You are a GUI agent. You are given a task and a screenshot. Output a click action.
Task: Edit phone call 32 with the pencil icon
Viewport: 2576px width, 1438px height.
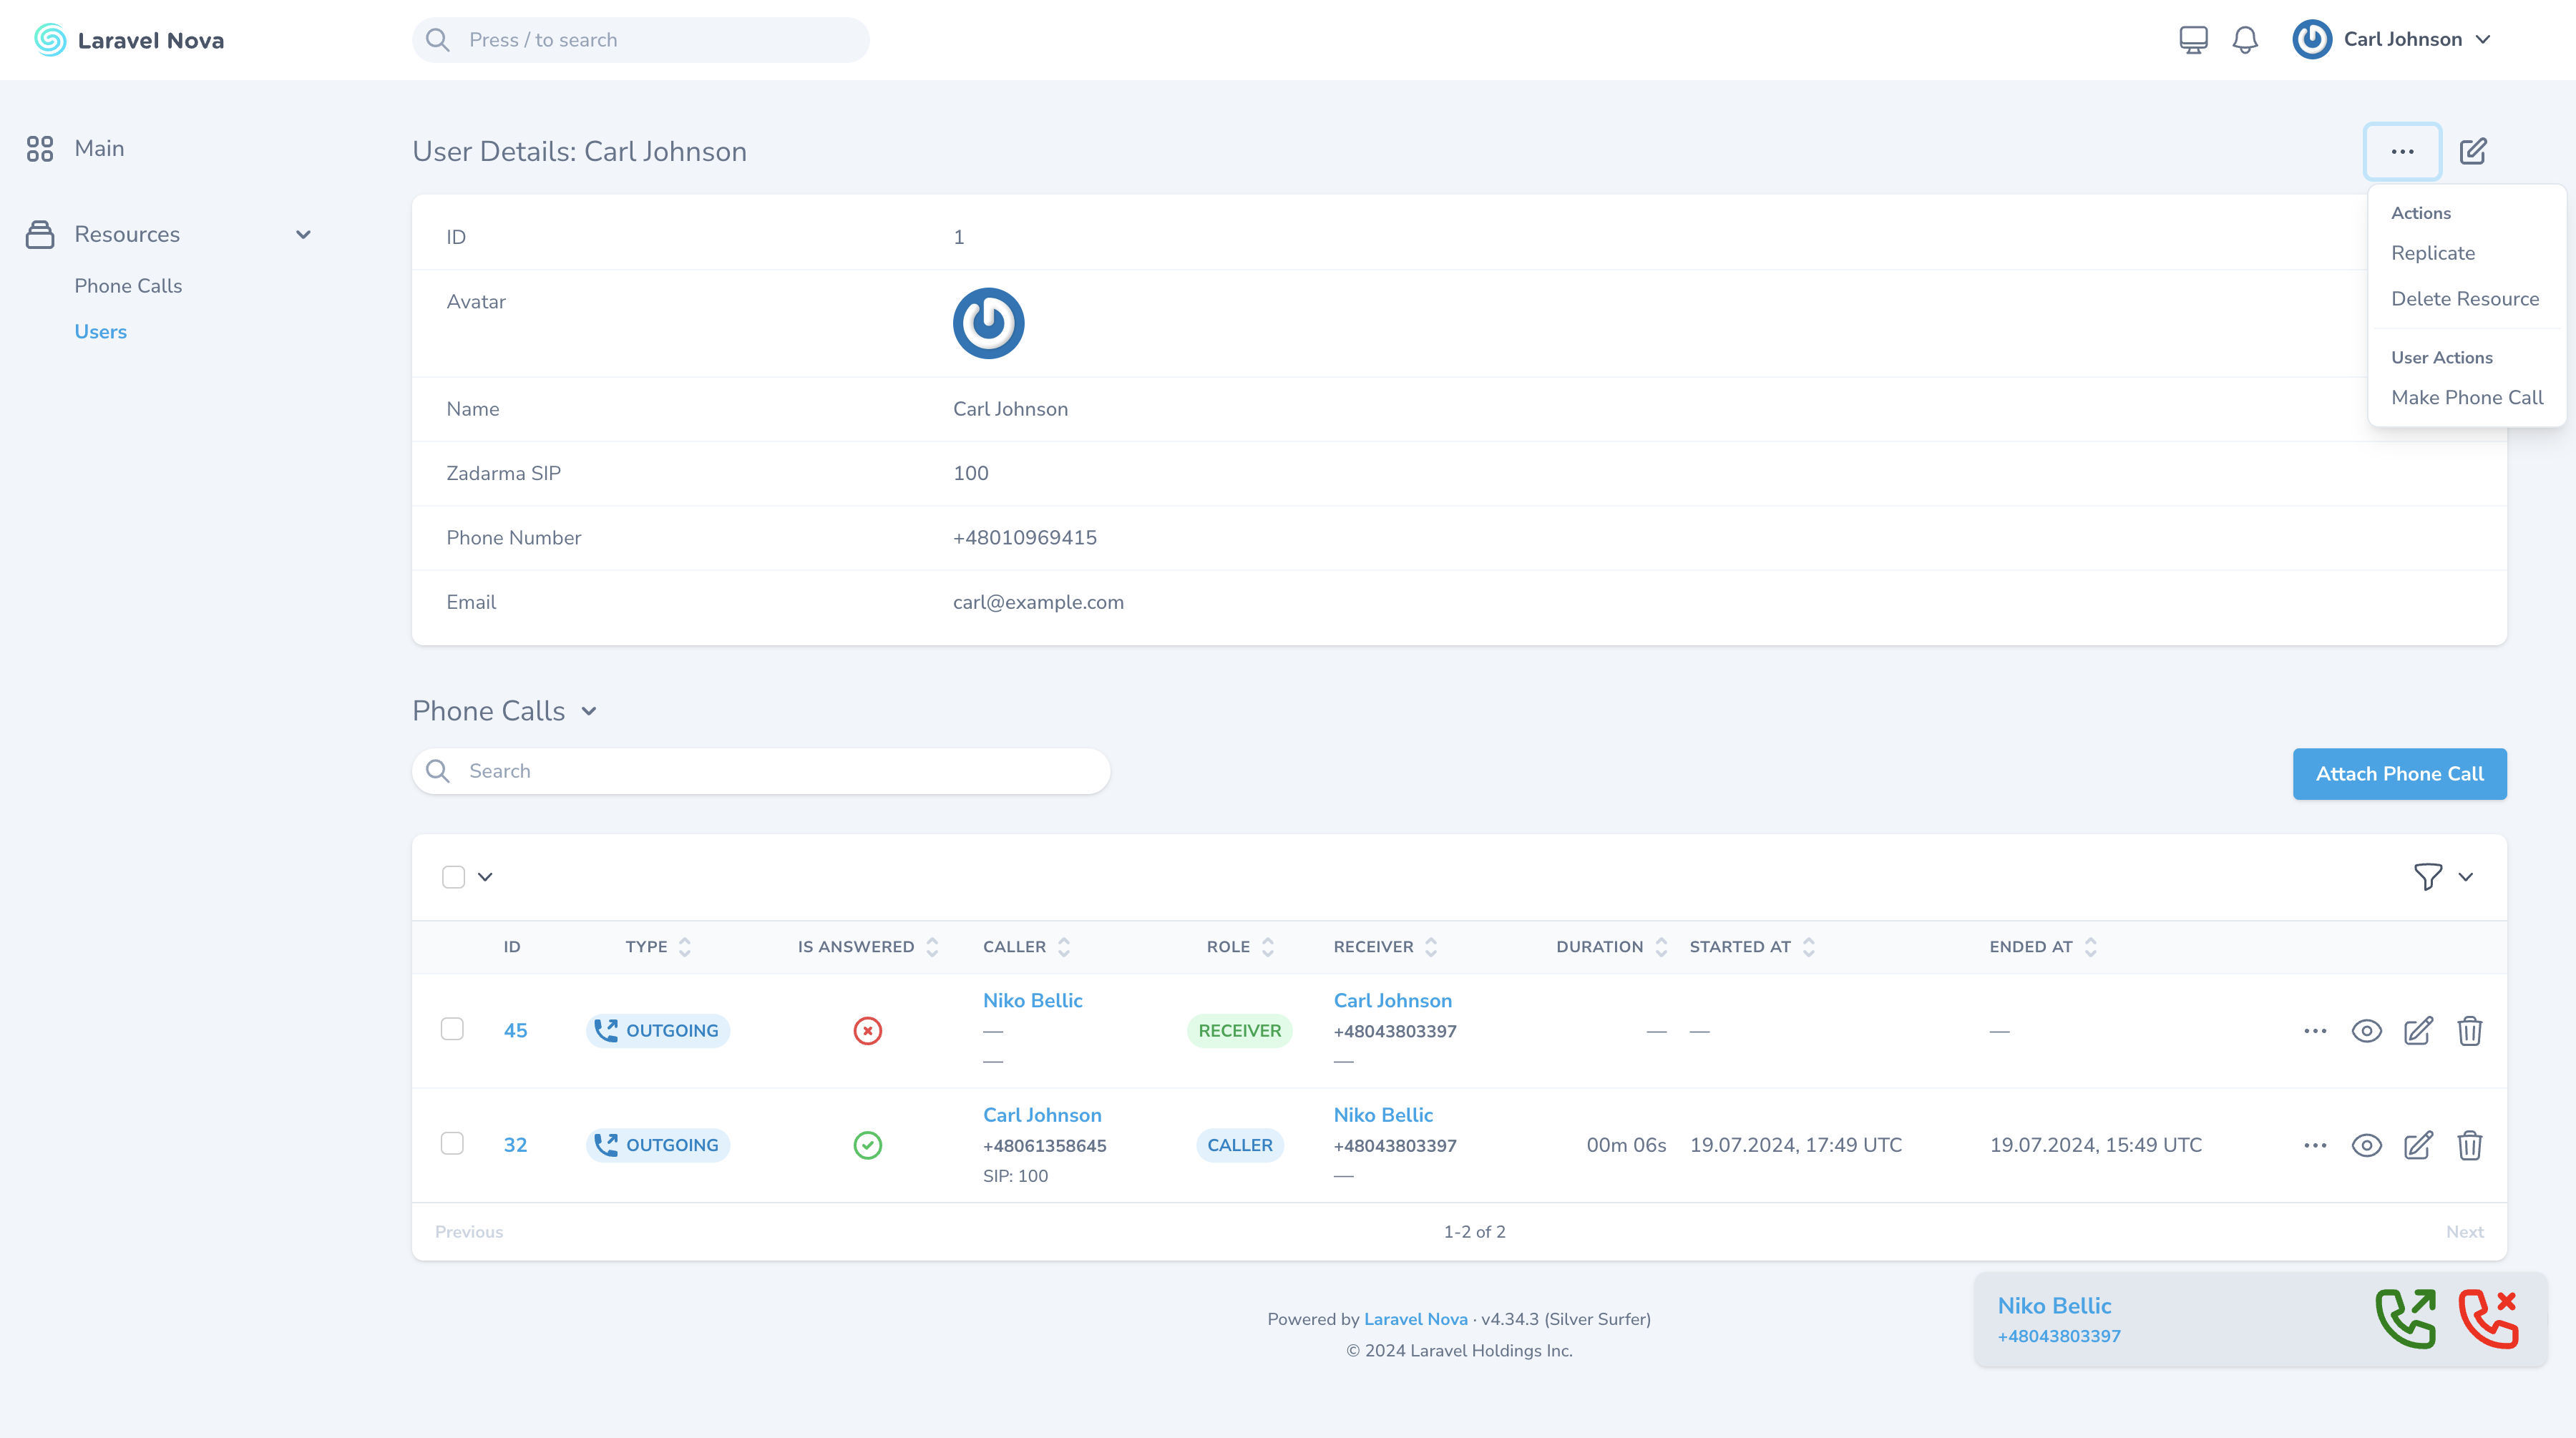(2418, 1145)
